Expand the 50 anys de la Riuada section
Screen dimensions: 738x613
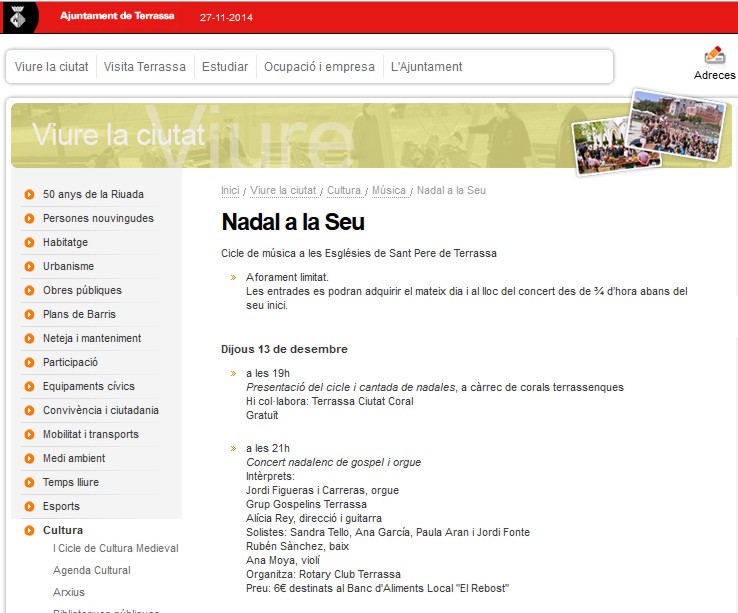(29, 195)
